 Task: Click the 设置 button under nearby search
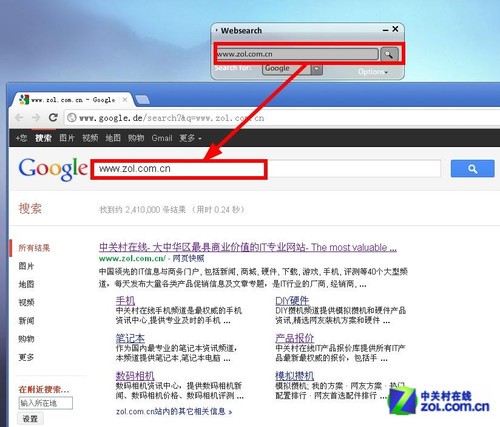(30, 419)
